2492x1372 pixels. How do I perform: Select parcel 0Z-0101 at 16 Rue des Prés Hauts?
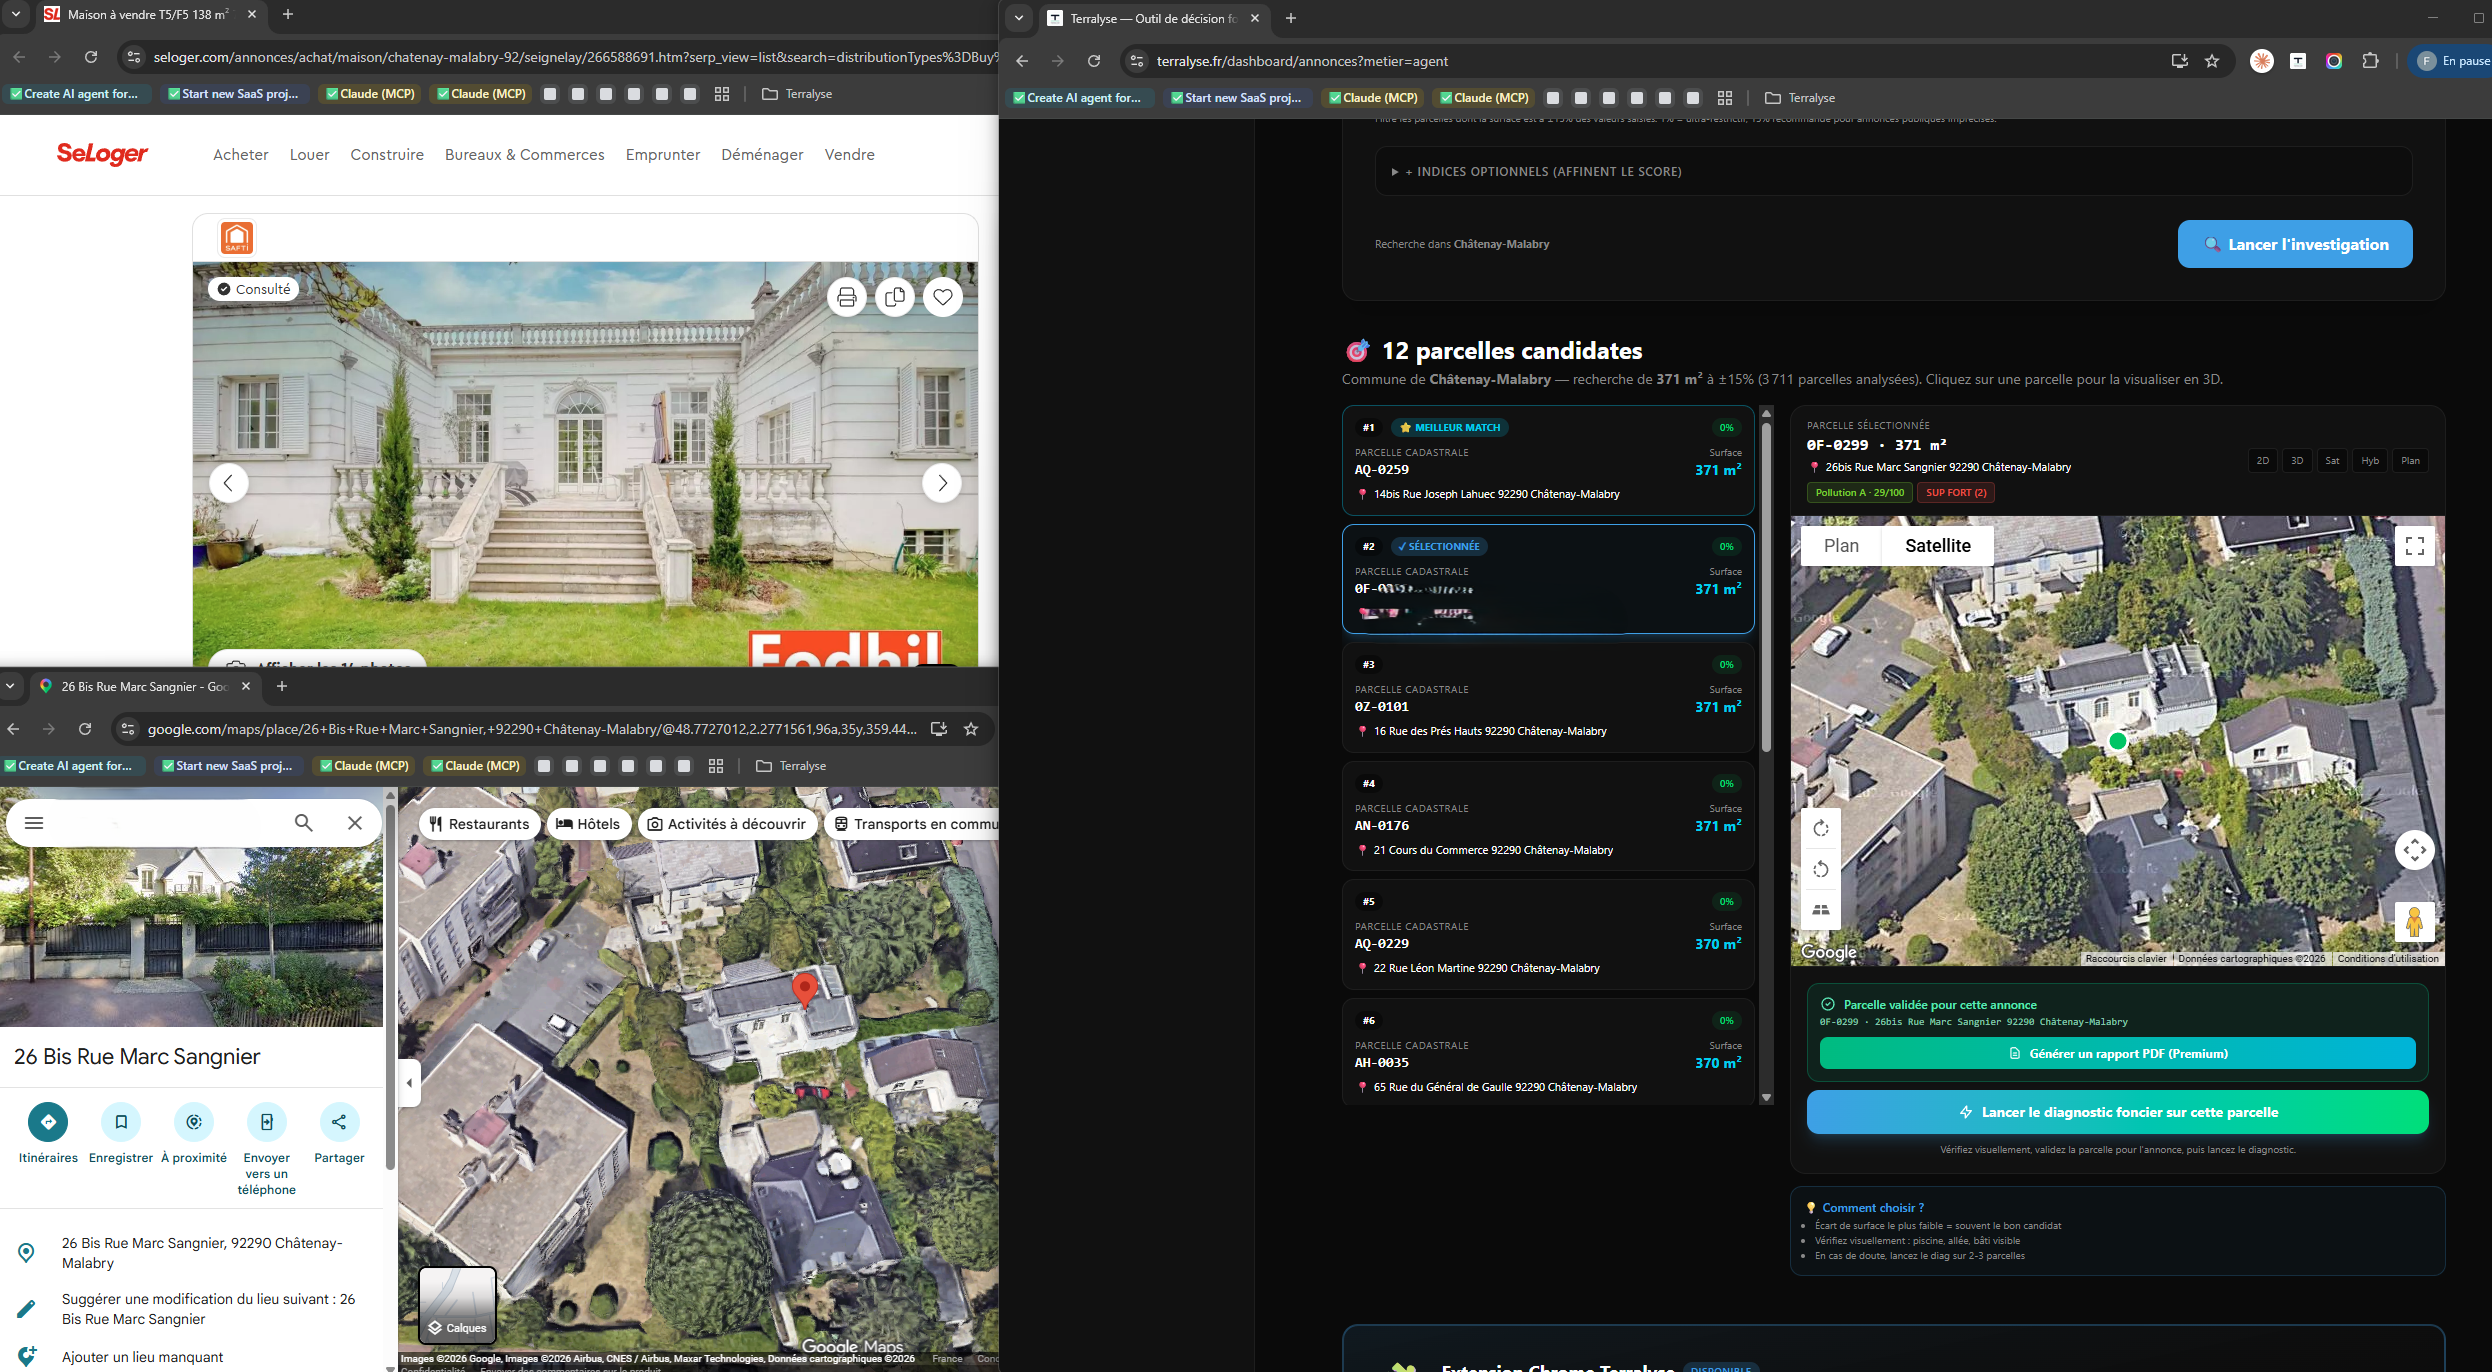point(1548,697)
